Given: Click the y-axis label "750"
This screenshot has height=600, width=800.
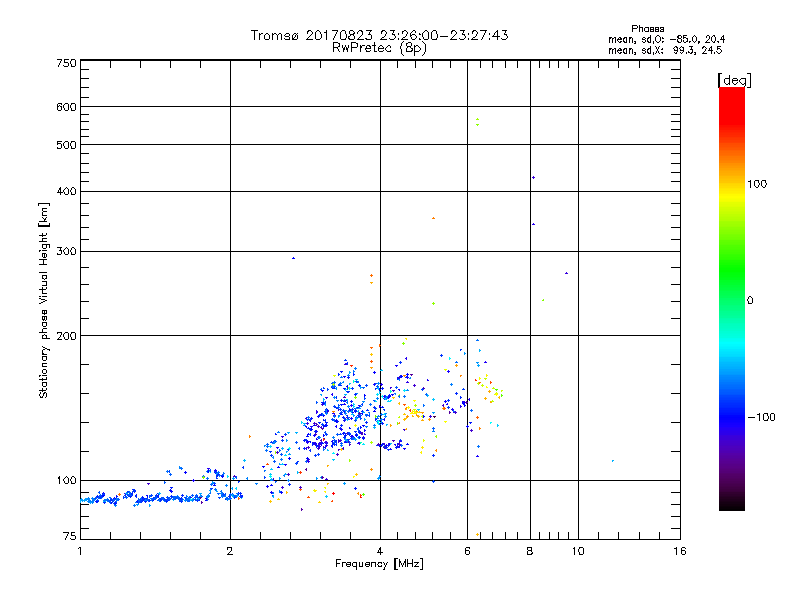Looking at the screenshot, I should pos(66,64).
